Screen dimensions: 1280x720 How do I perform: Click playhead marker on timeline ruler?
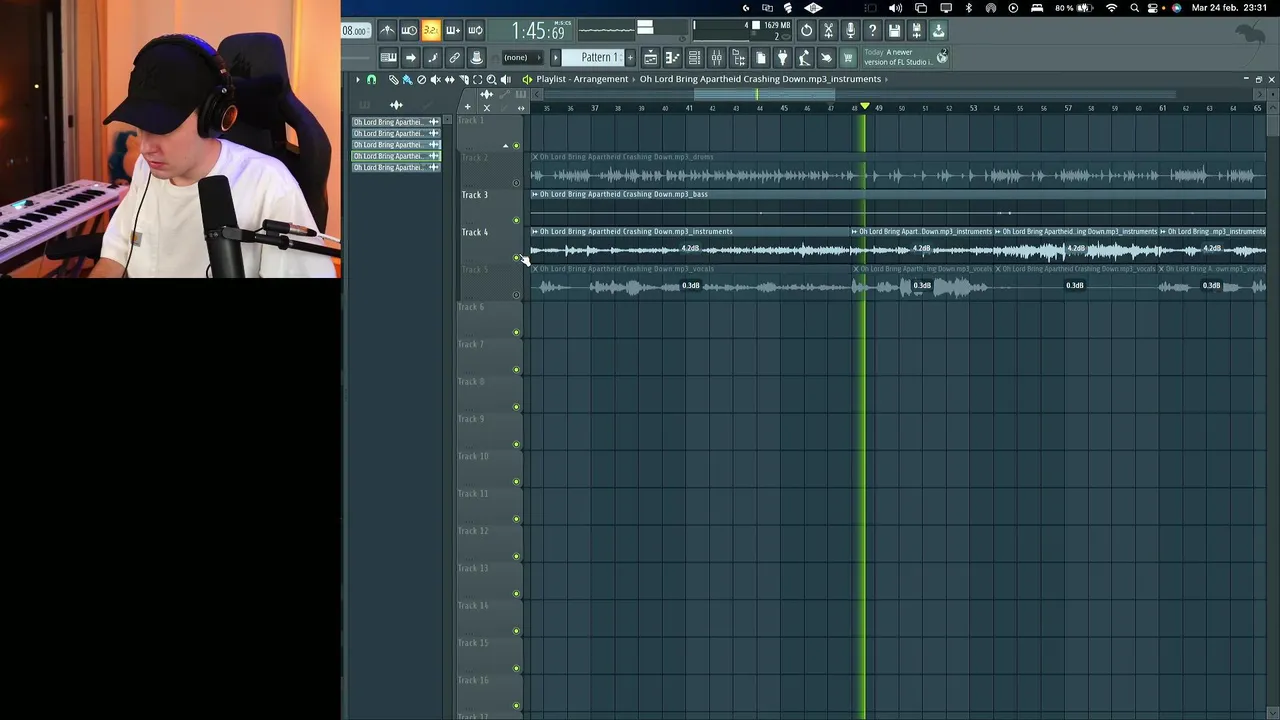click(865, 107)
